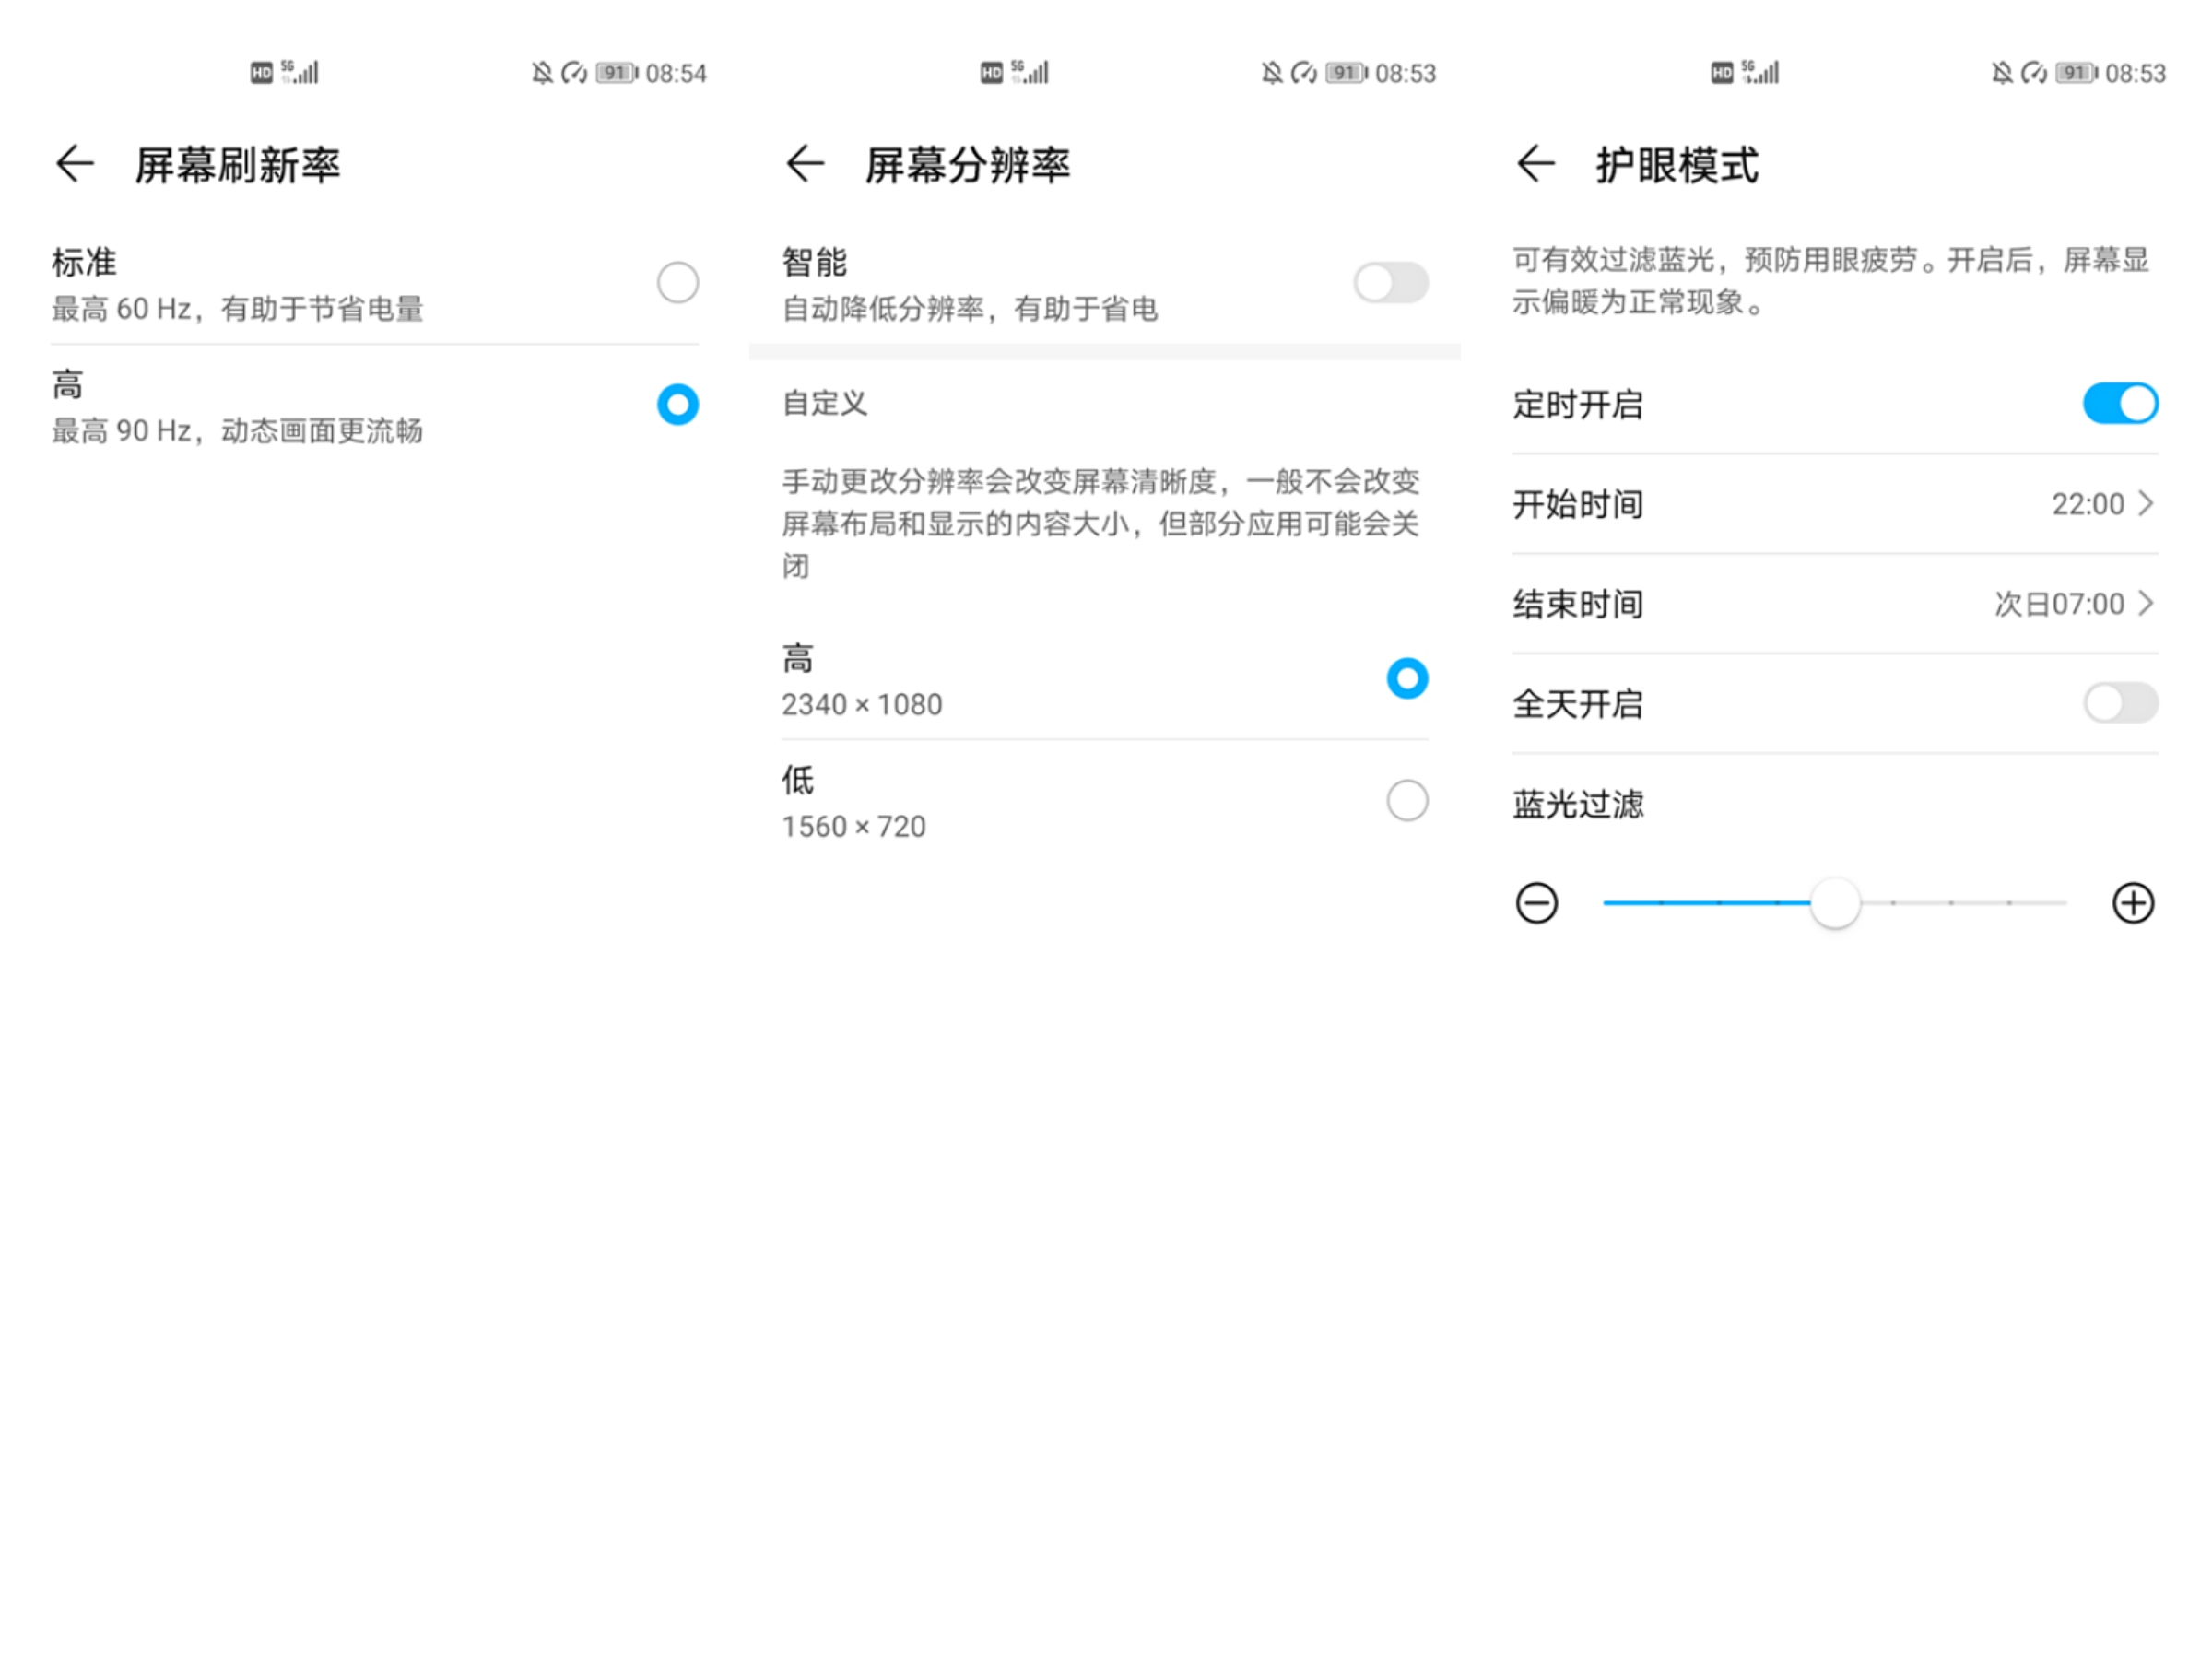Tap 定时开启 label
Screen dimensions: 2212x1659
1578,404
